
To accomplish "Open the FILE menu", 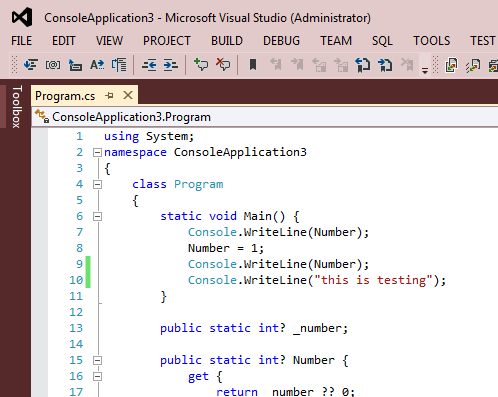I will pyautogui.click(x=21, y=41).
